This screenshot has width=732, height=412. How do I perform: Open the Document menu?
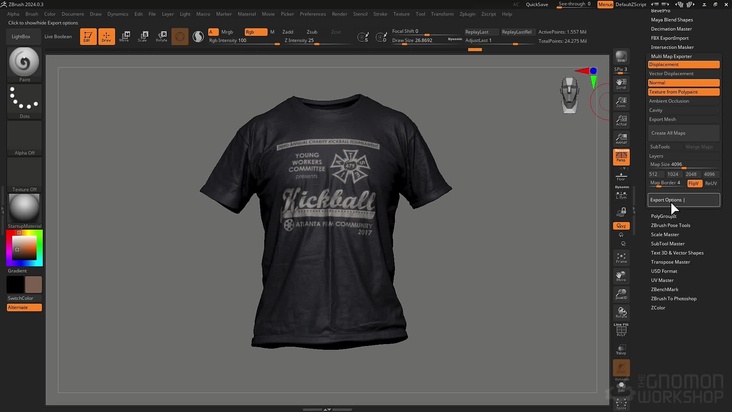click(x=73, y=14)
